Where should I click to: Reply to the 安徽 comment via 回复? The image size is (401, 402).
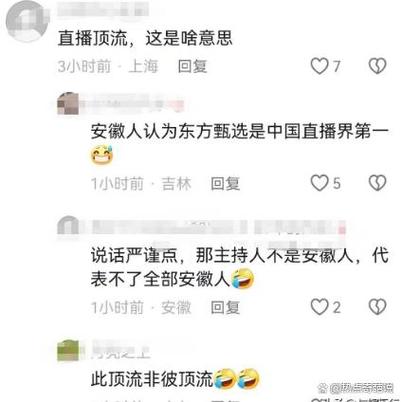pyautogui.click(x=225, y=307)
